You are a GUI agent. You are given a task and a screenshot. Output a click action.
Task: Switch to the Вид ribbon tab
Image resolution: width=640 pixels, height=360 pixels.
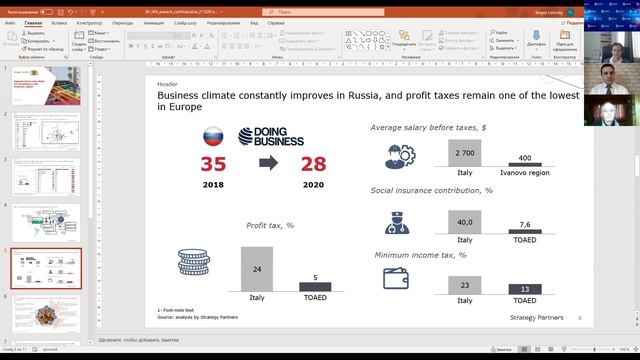pos(254,23)
